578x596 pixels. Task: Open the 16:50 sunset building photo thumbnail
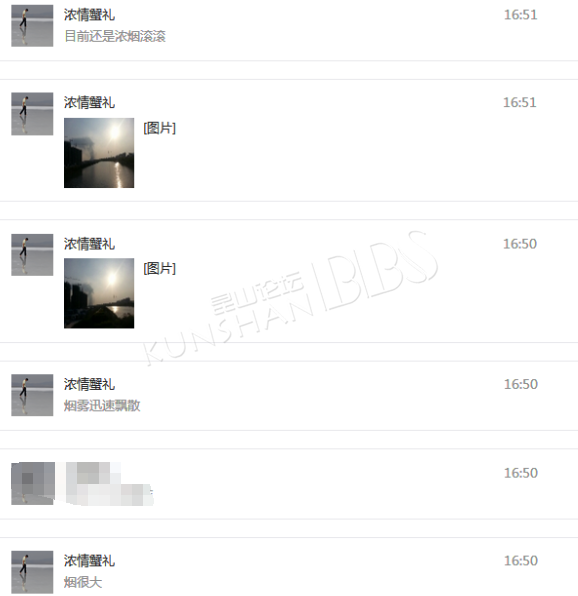click(99, 293)
